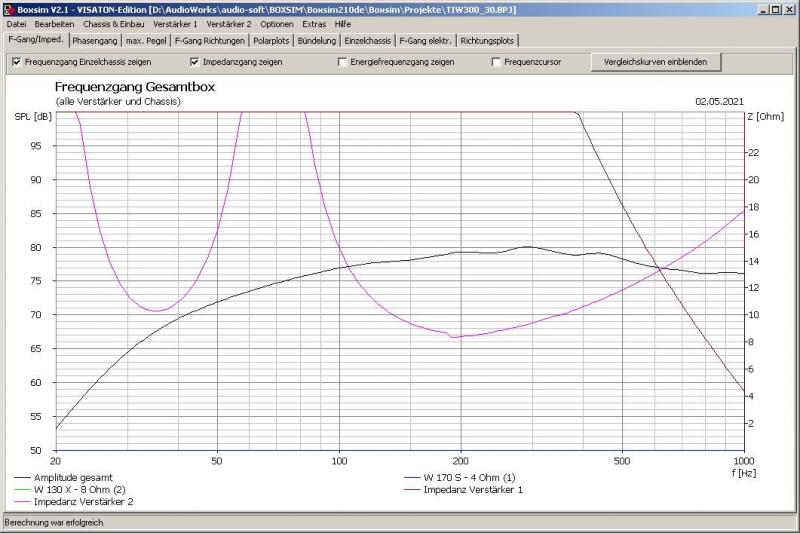Screen dimensions: 800x533
Task: Expand the Verstärker 1 menu
Action: tap(175, 23)
